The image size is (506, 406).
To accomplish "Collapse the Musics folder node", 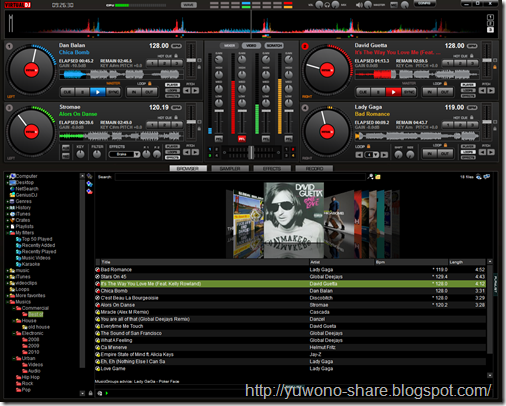I will [x=7, y=302].
